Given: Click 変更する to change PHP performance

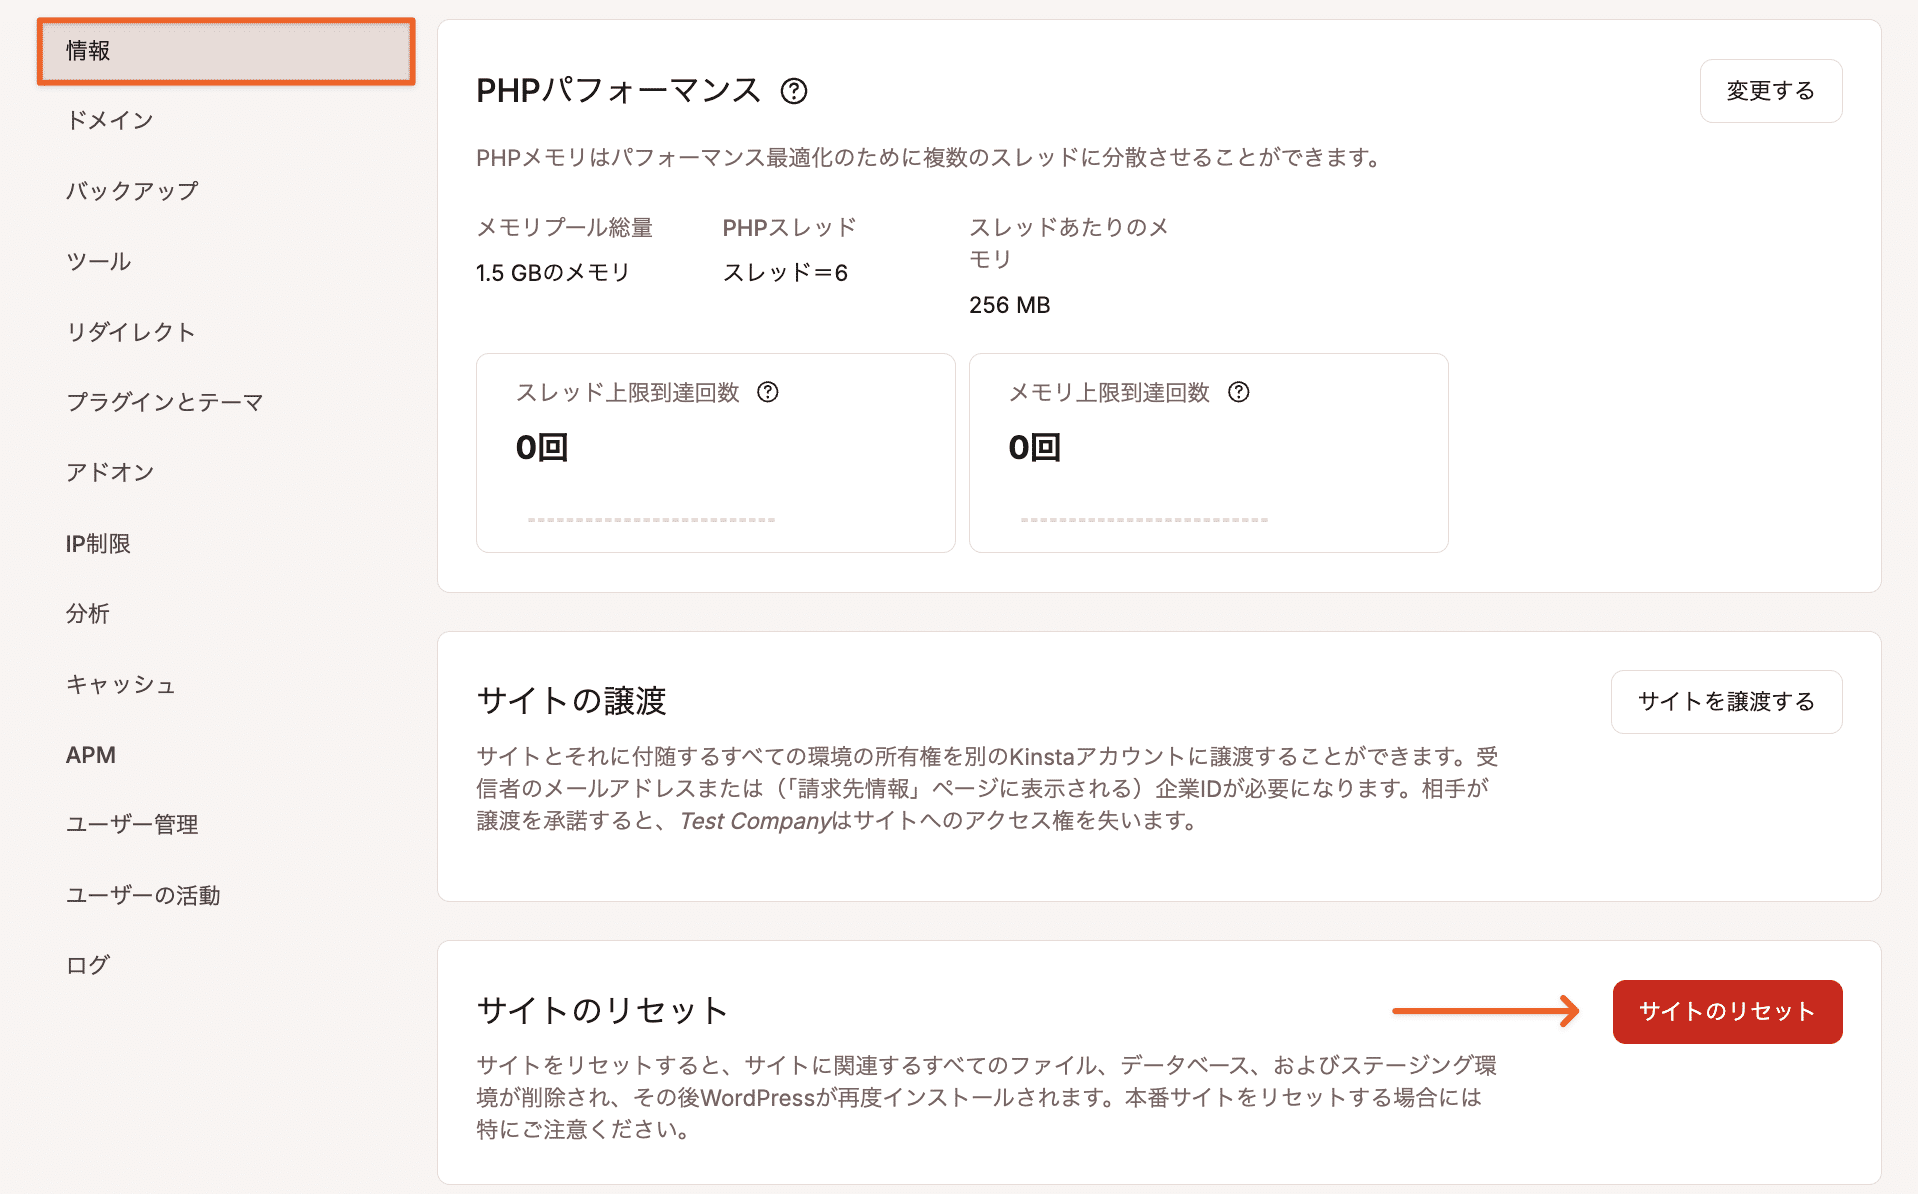Looking at the screenshot, I should click(1769, 91).
